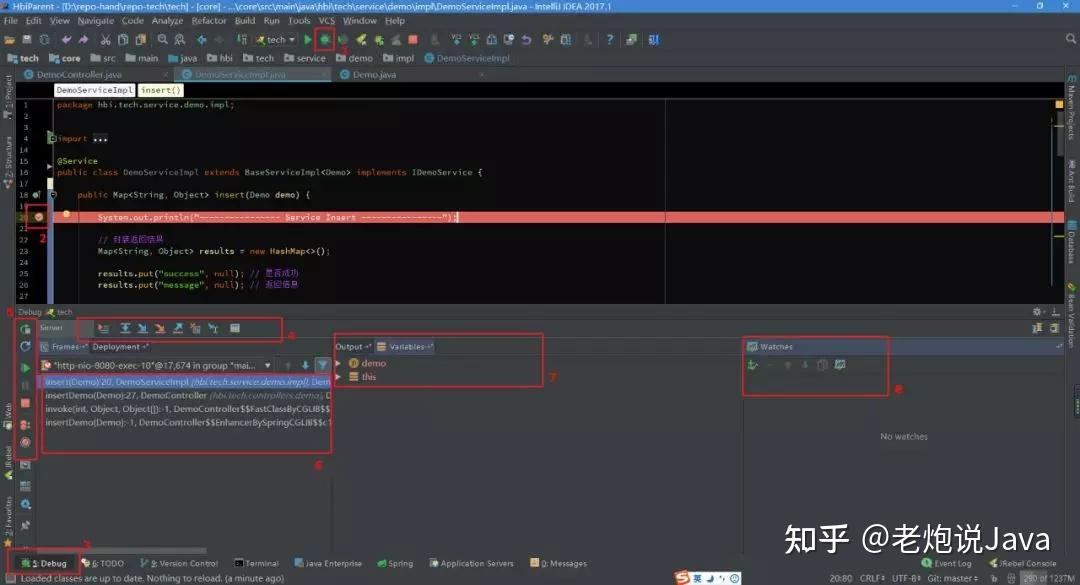Open the http-nio-8080-exec-10 thread dropdown

(x=267, y=366)
